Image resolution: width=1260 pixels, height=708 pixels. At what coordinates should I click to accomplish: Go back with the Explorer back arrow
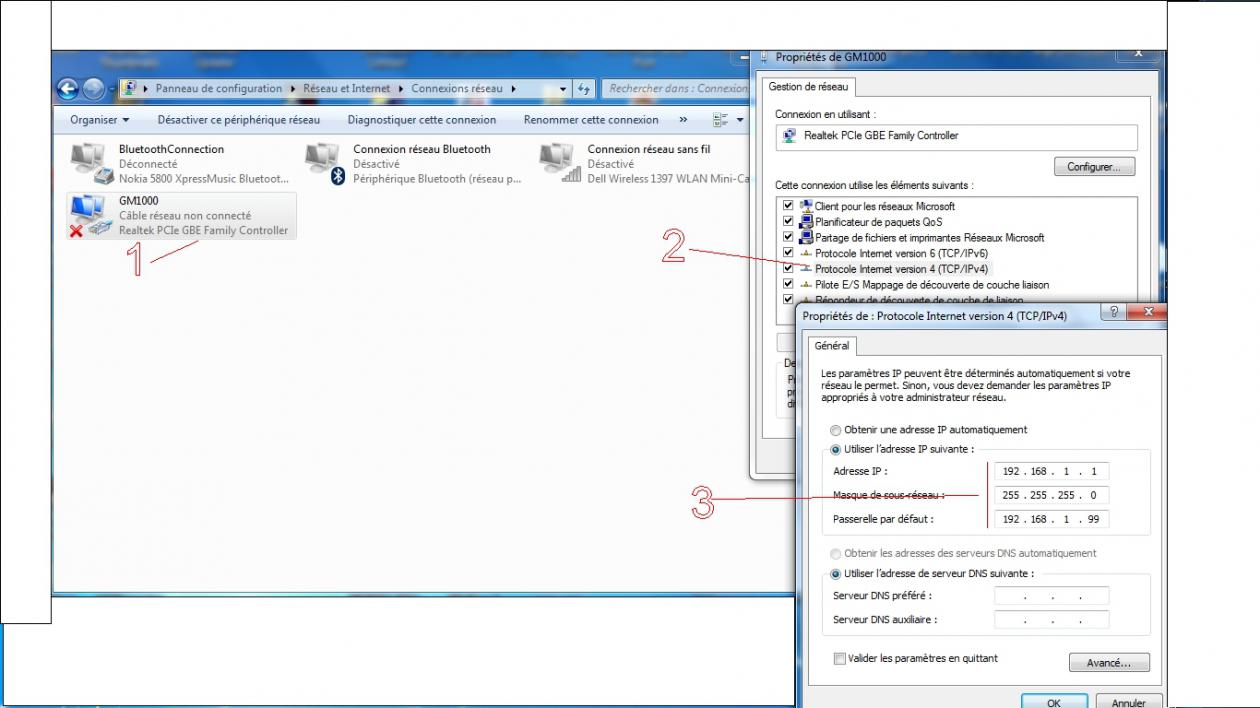coord(68,89)
